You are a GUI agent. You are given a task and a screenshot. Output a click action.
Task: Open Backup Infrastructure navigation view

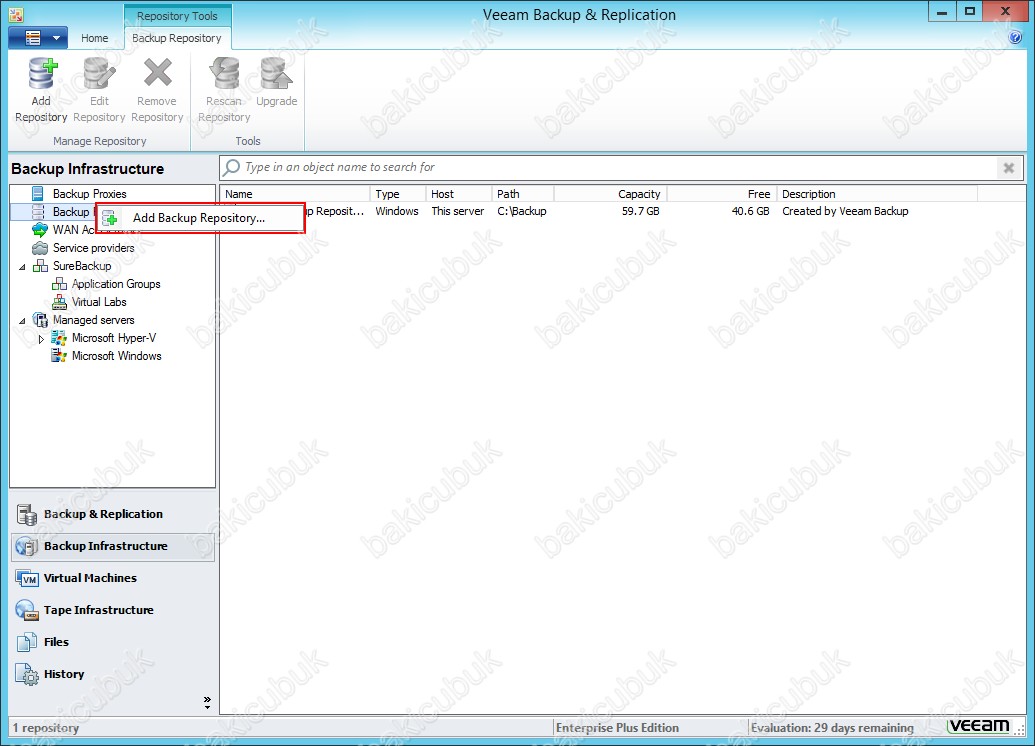113,546
